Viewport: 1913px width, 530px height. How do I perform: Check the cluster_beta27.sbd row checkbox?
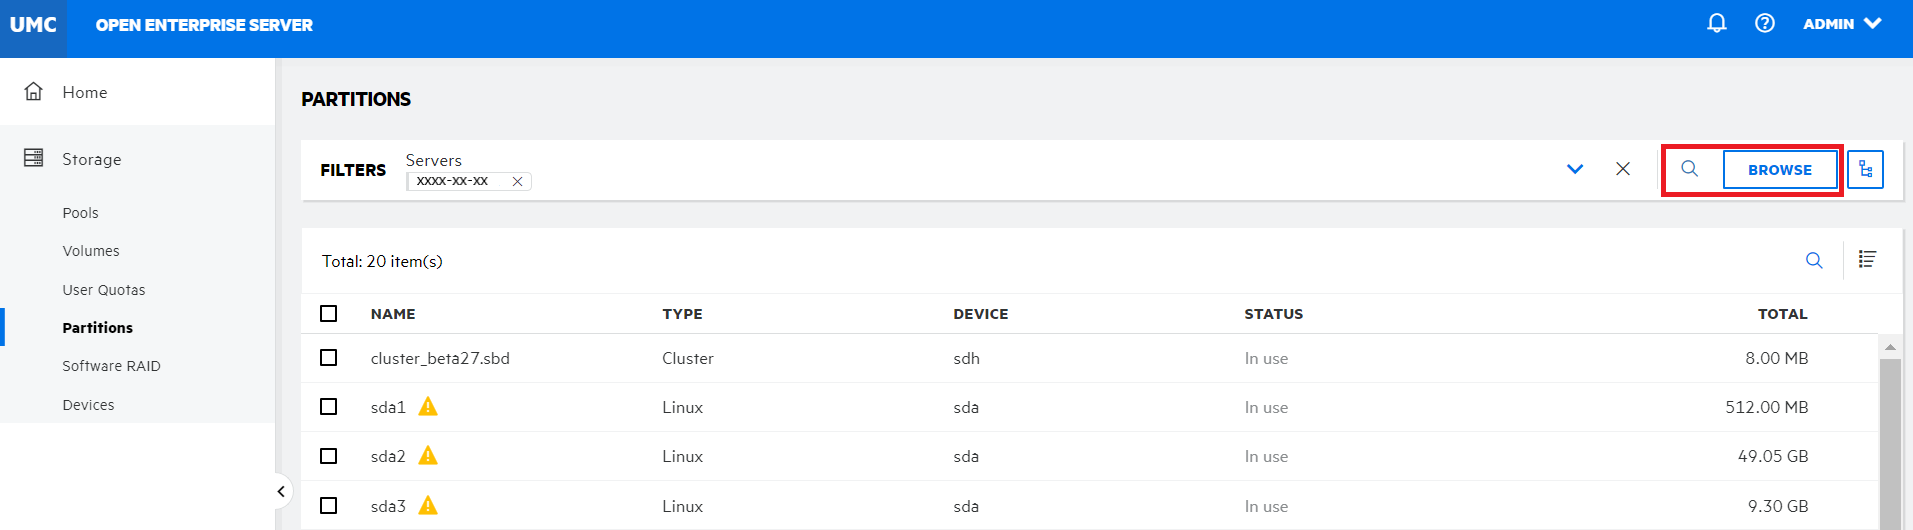pos(328,358)
